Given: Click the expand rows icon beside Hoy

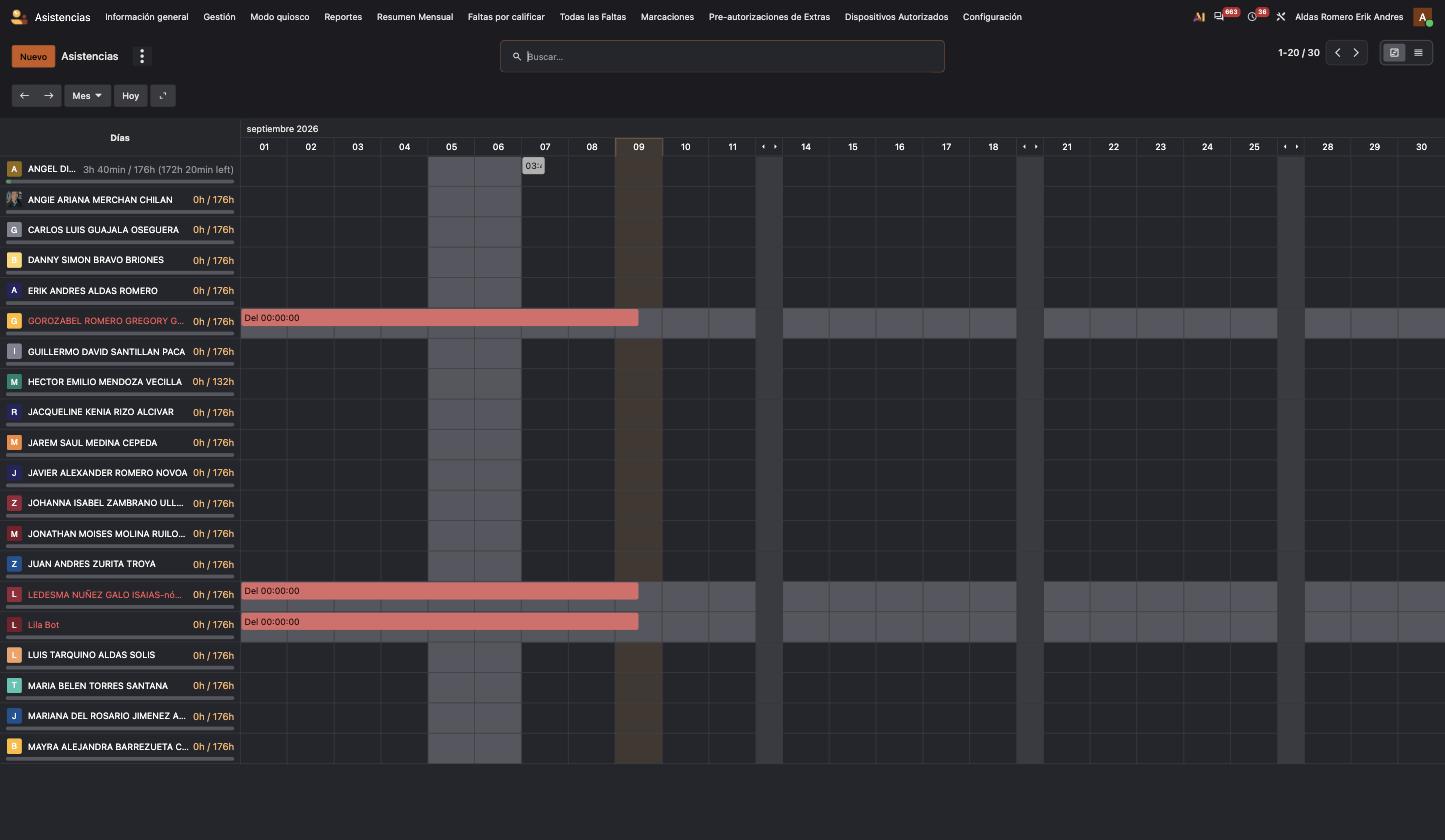Looking at the screenshot, I should click(163, 96).
